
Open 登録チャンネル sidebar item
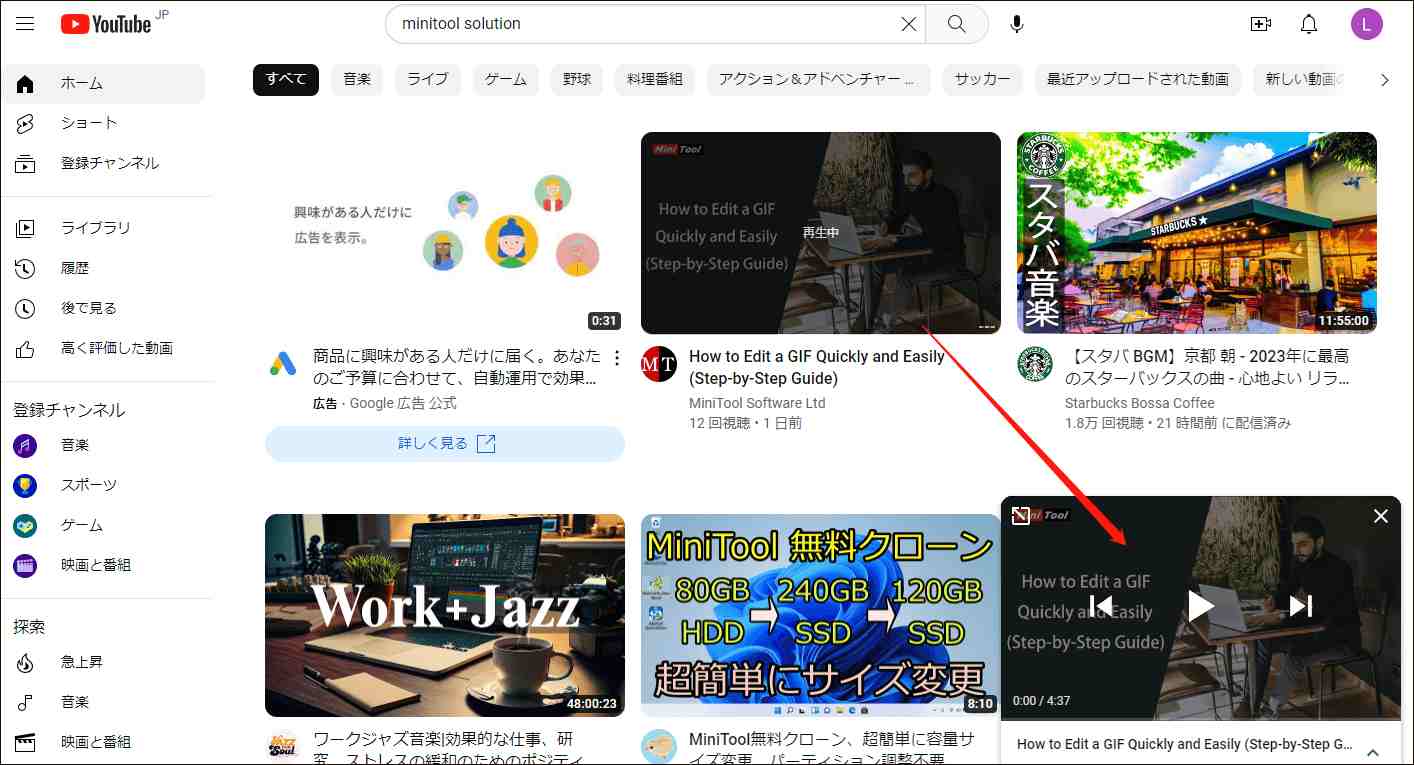point(104,163)
